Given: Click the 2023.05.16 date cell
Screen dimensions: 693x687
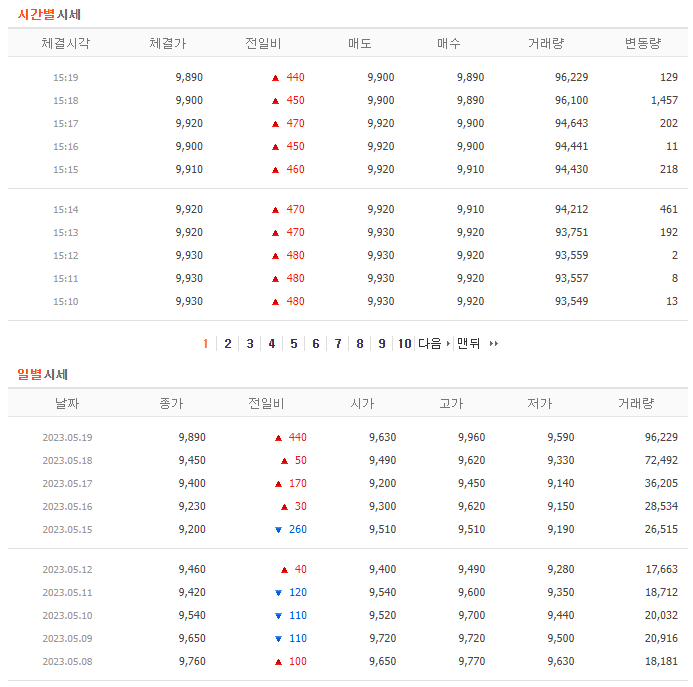Looking at the screenshot, I should [67, 506].
